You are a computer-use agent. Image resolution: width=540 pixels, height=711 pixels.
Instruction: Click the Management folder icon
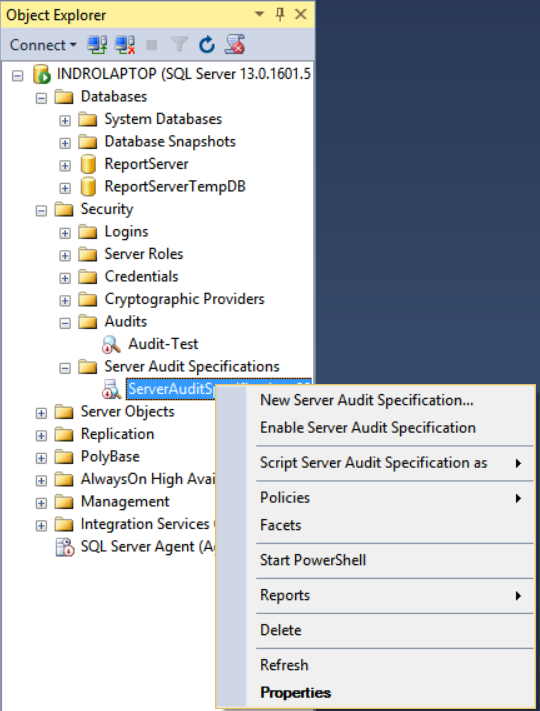coord(64,502)
